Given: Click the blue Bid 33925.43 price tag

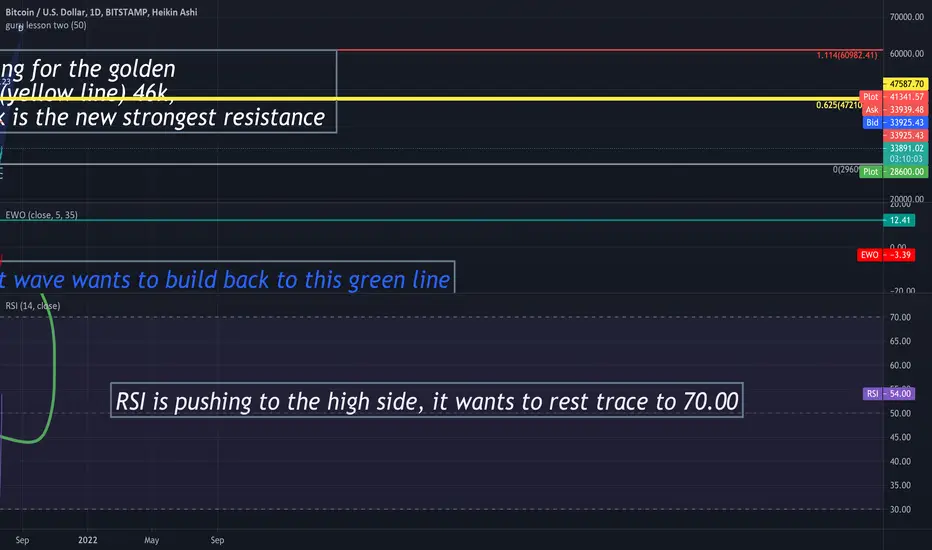Looking at the screenshot, I should pos(895,122).
